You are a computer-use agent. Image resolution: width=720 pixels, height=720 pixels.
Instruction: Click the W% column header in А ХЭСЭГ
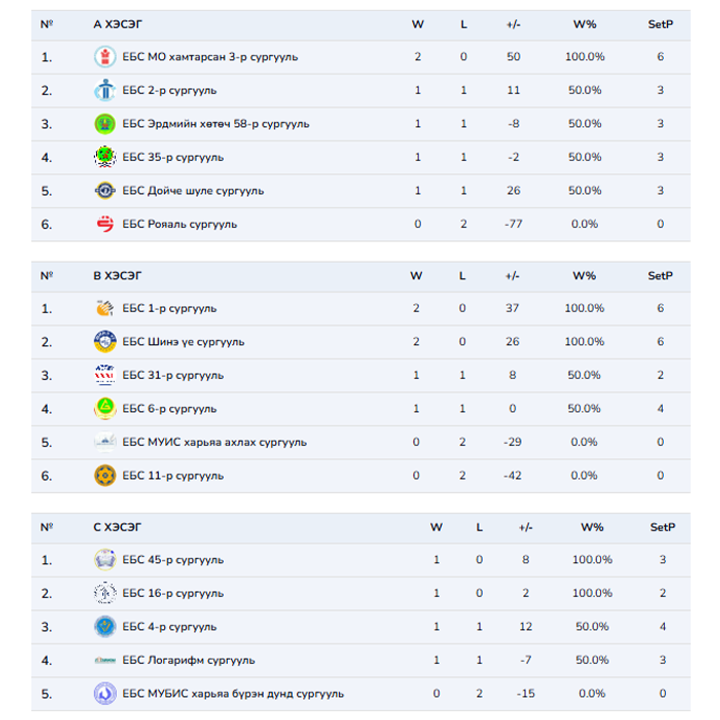tap(584, 24)
